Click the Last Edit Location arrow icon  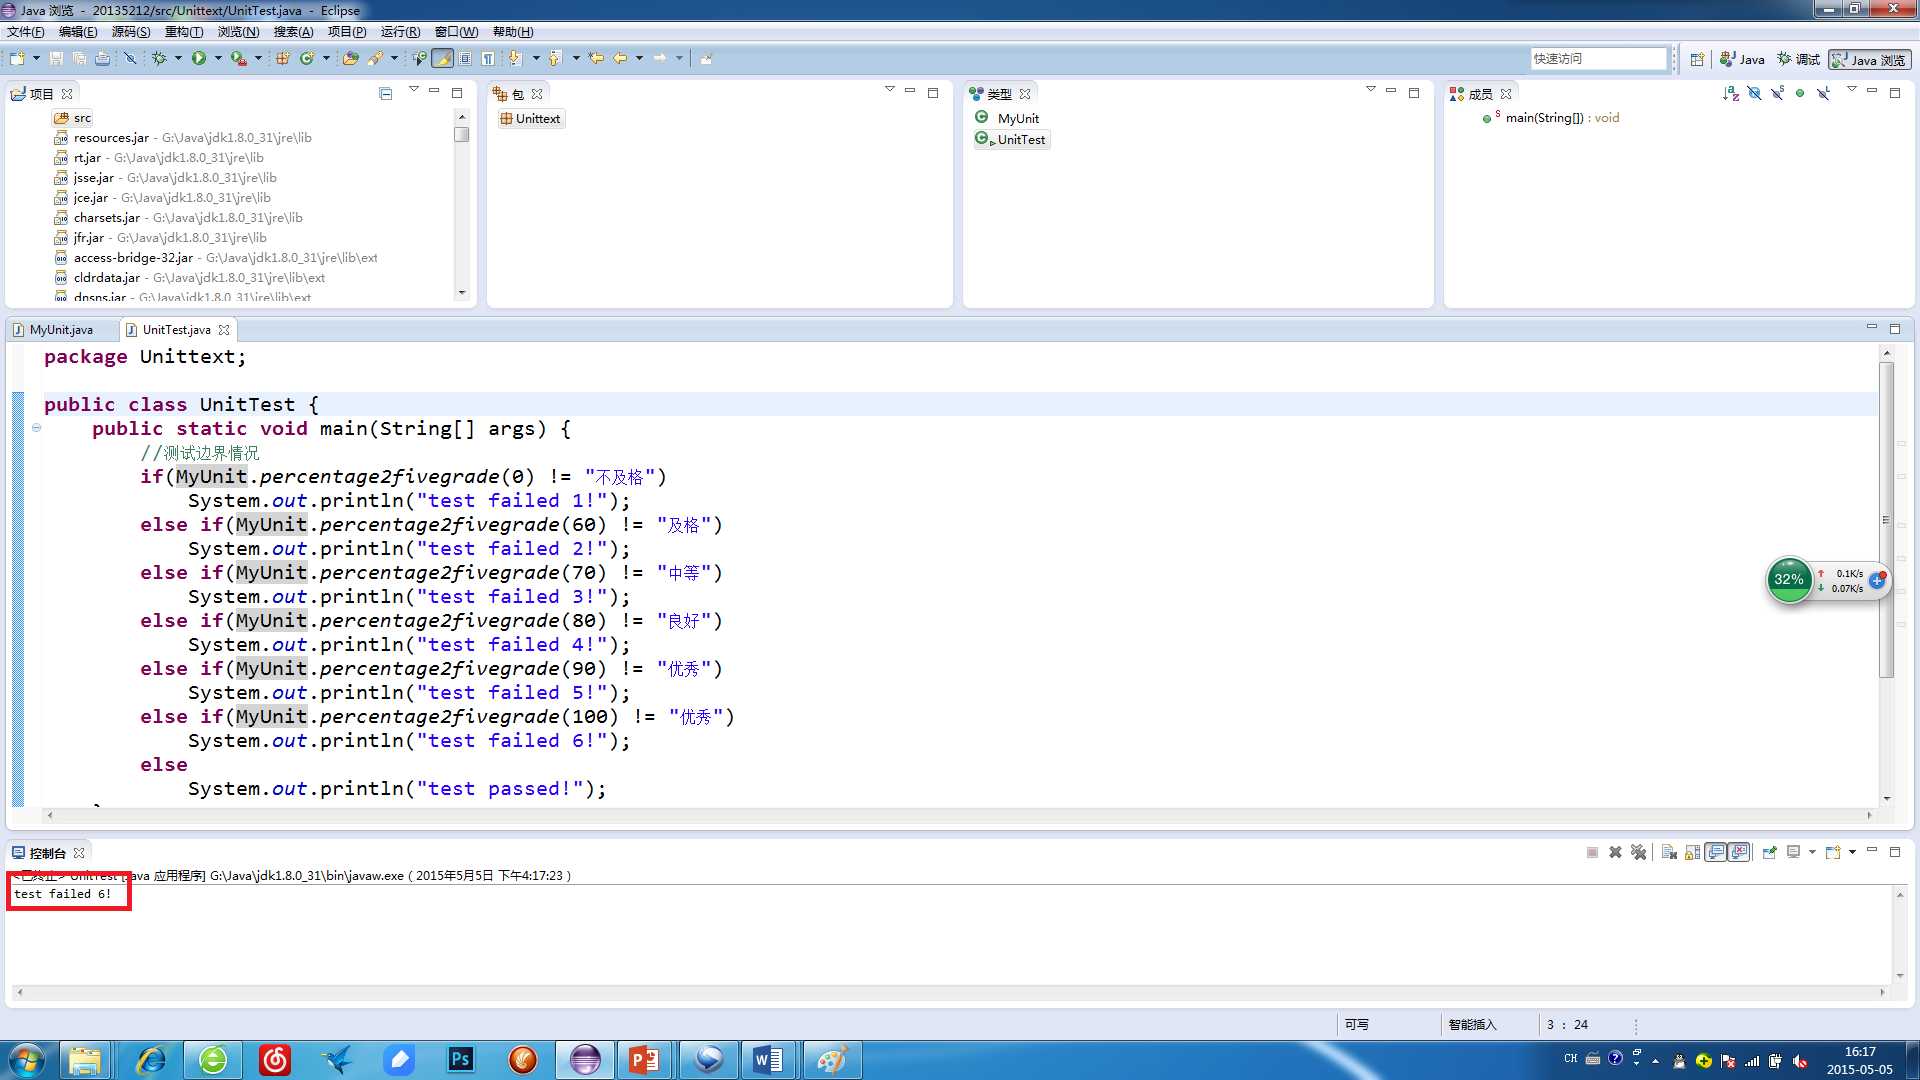[596, 59]
